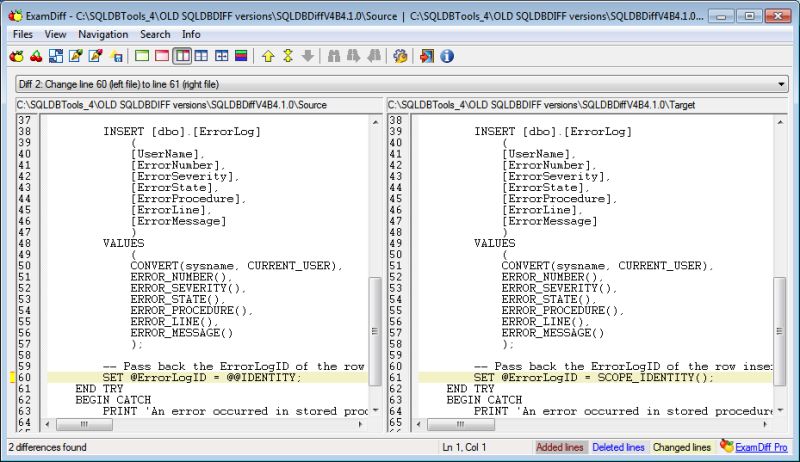Click the Find binoculars icon
The image size is (800, 462).
[x=334, y=56]
